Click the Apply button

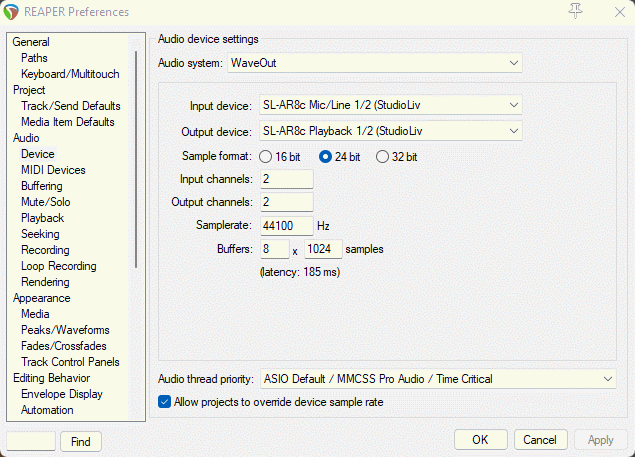tap(601, 440)
